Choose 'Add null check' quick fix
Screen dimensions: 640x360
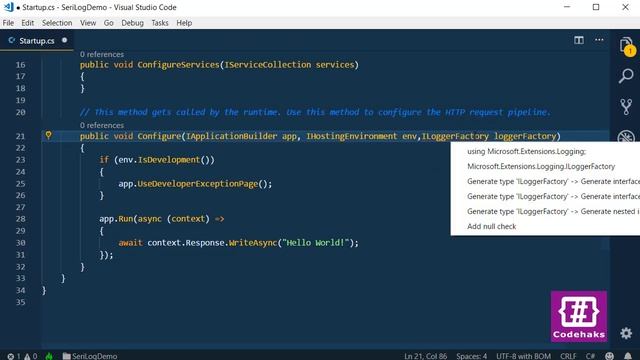491,227
